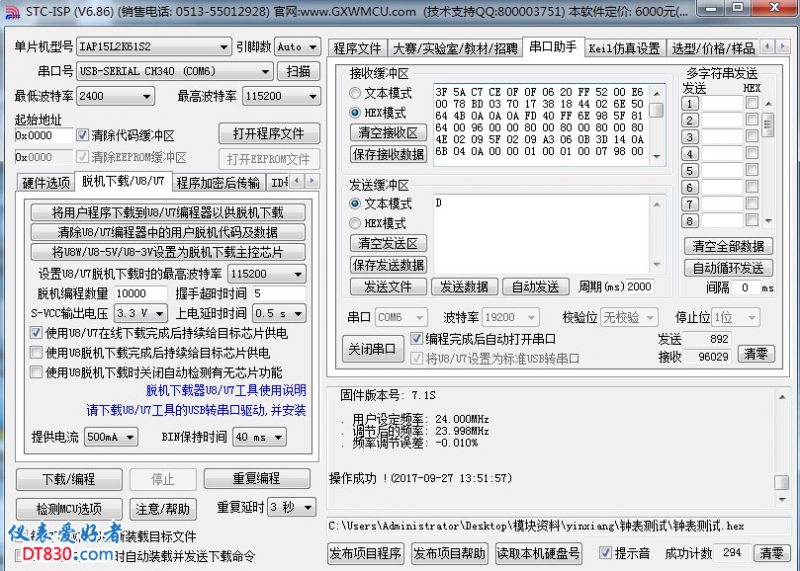Screen dimensions: 800x571
Task: Toggle the 清除代码缓冲区 checkbox
Action: (x=83, y=135)
